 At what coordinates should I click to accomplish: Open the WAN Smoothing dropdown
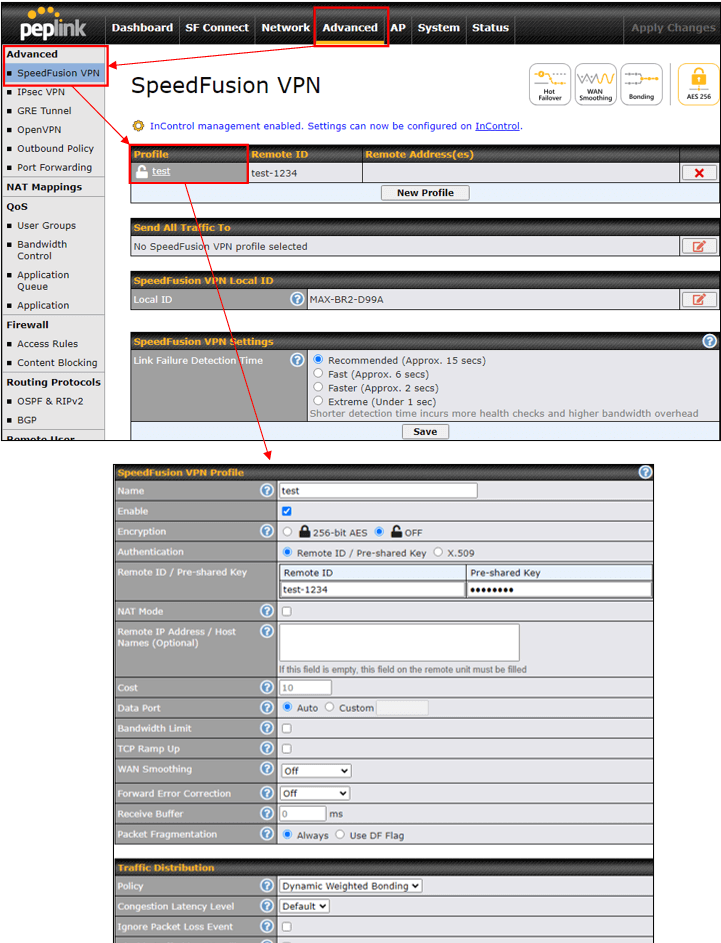[x=315, y=771]
